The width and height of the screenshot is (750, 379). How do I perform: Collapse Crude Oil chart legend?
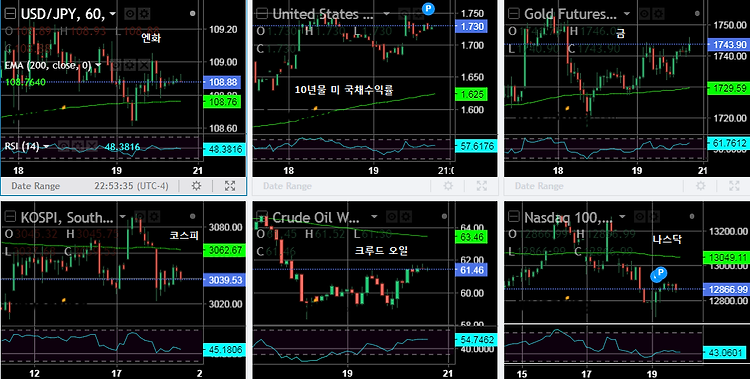point(262,217)
